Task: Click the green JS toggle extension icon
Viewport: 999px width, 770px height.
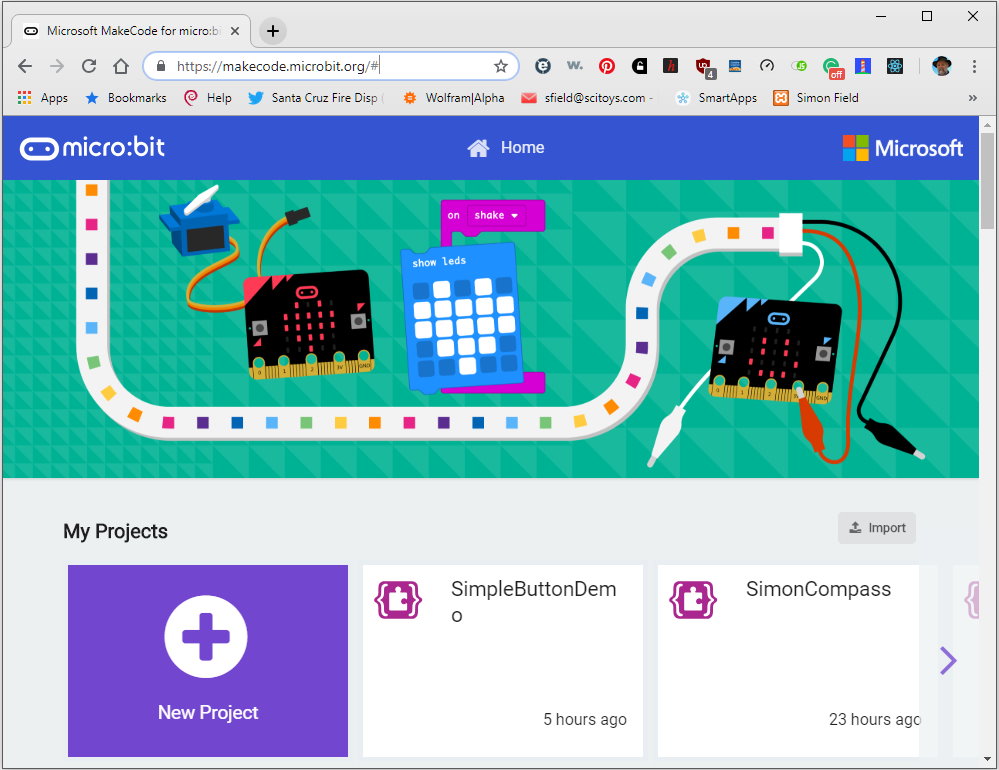Action: point(799,66)
